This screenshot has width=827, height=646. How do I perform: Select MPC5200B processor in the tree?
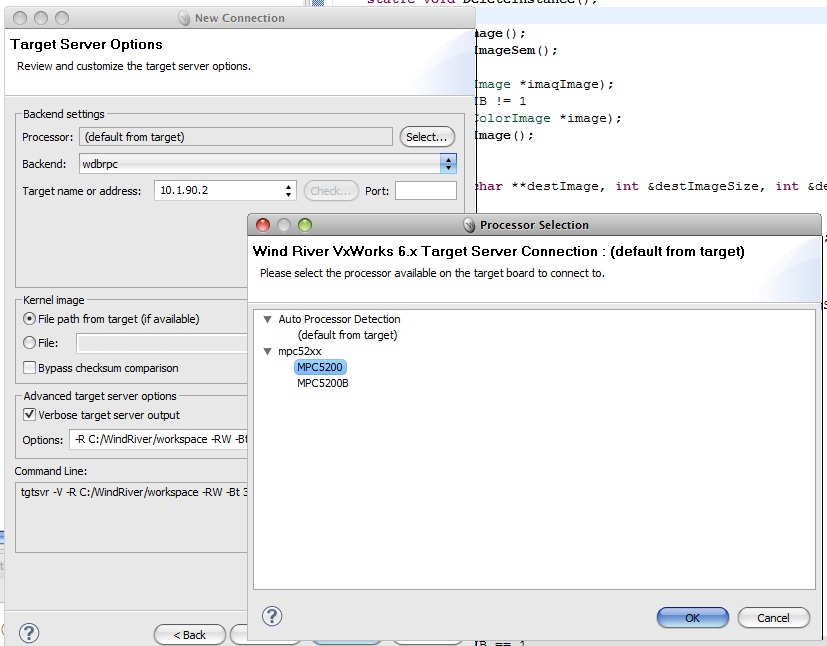click(x=322, y=383)
